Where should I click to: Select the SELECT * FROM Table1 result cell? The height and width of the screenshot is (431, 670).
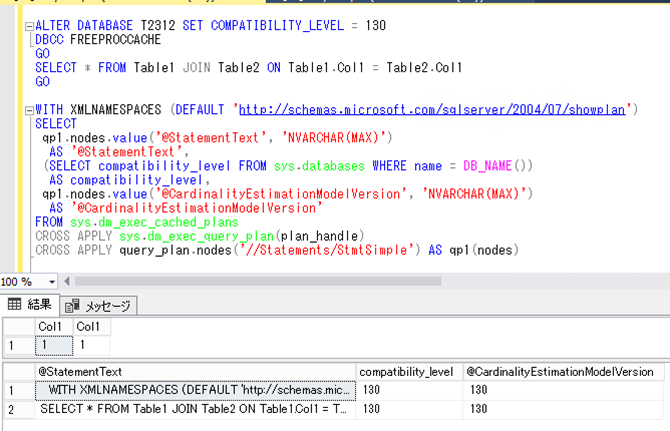click(195, 409)
